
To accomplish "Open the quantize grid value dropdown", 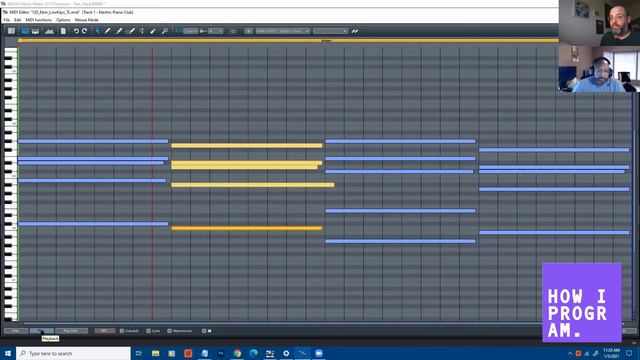I will pyautogui.click(x=190, y=31).
